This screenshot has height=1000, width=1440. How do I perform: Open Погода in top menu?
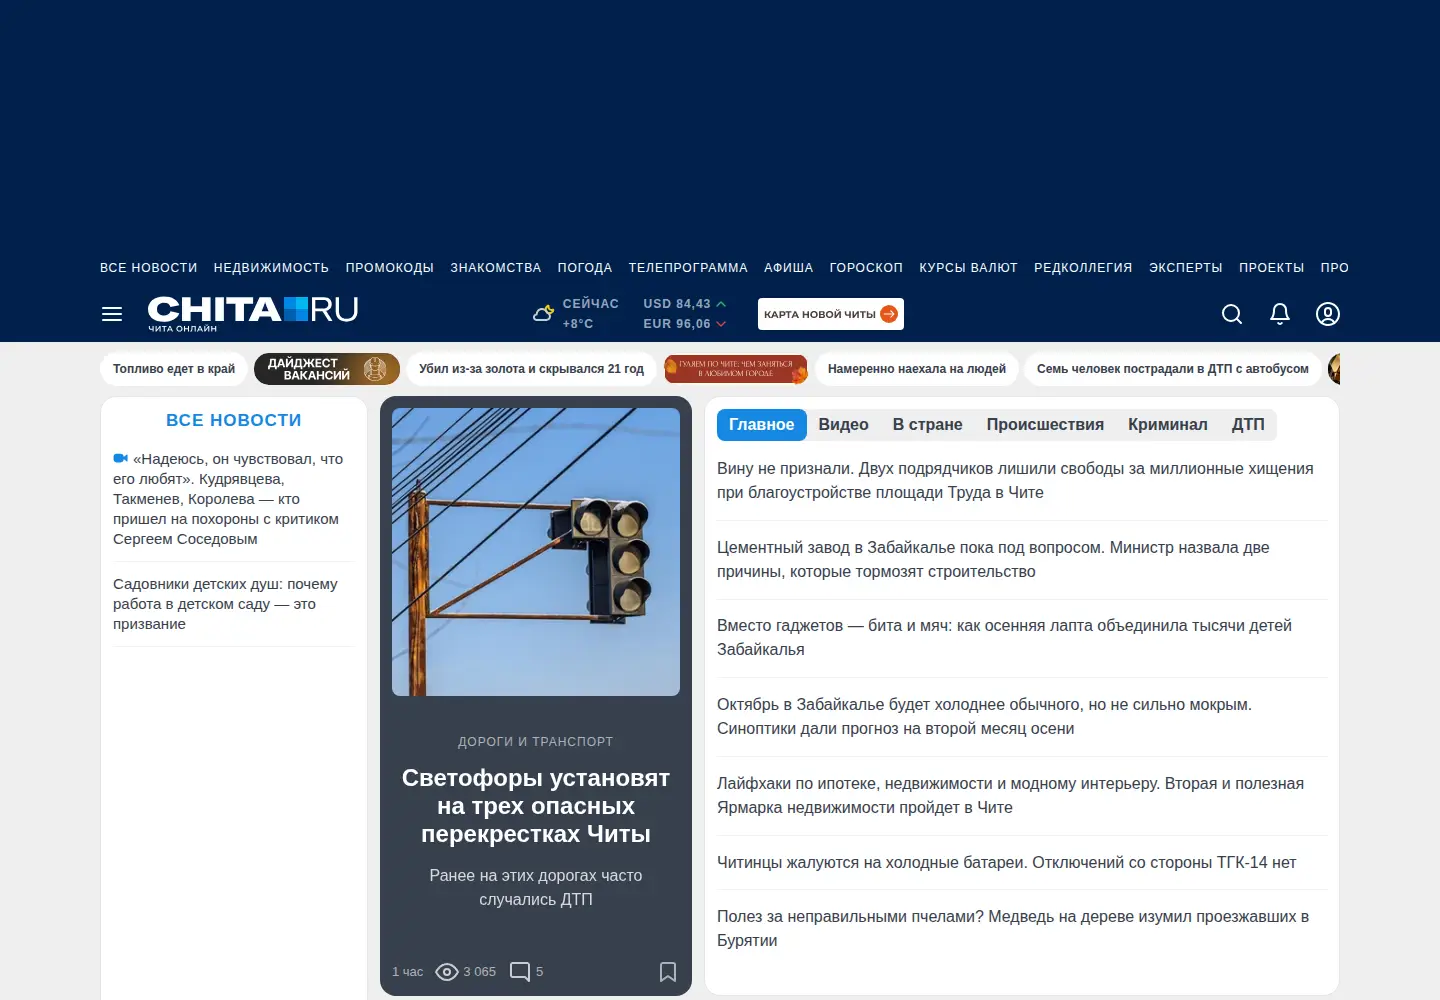(585, 268)
